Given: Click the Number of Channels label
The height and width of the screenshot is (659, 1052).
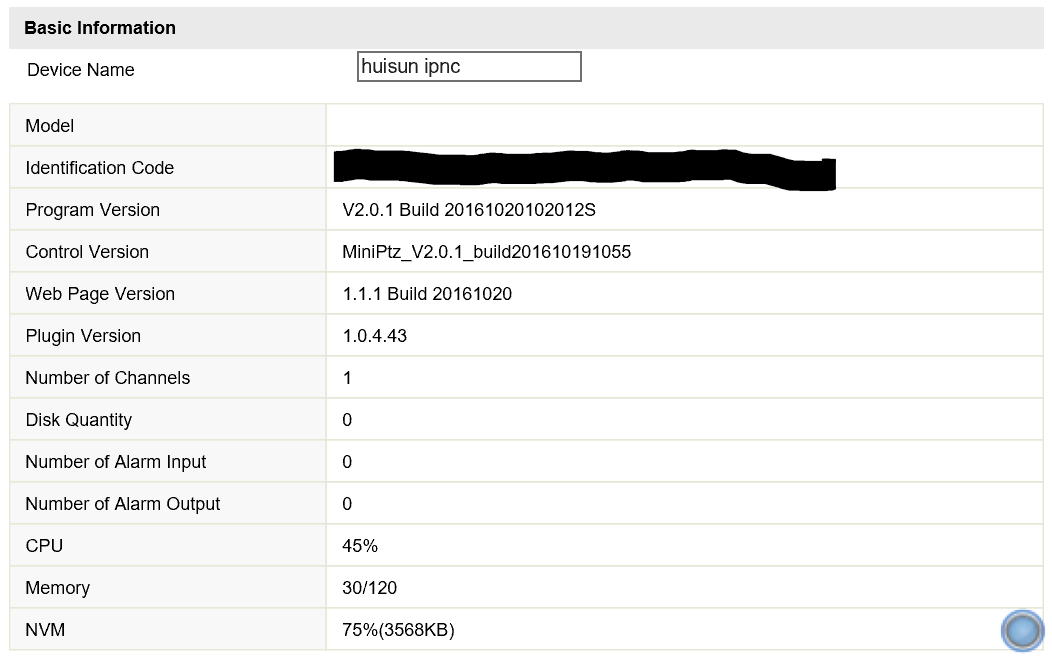Looking at the screenshot, I should tap(108, 378).
